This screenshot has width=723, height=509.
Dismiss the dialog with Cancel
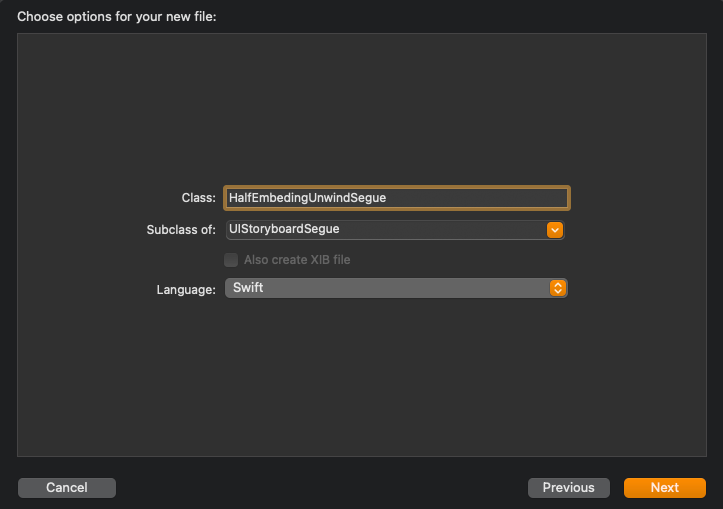[67, 487]
